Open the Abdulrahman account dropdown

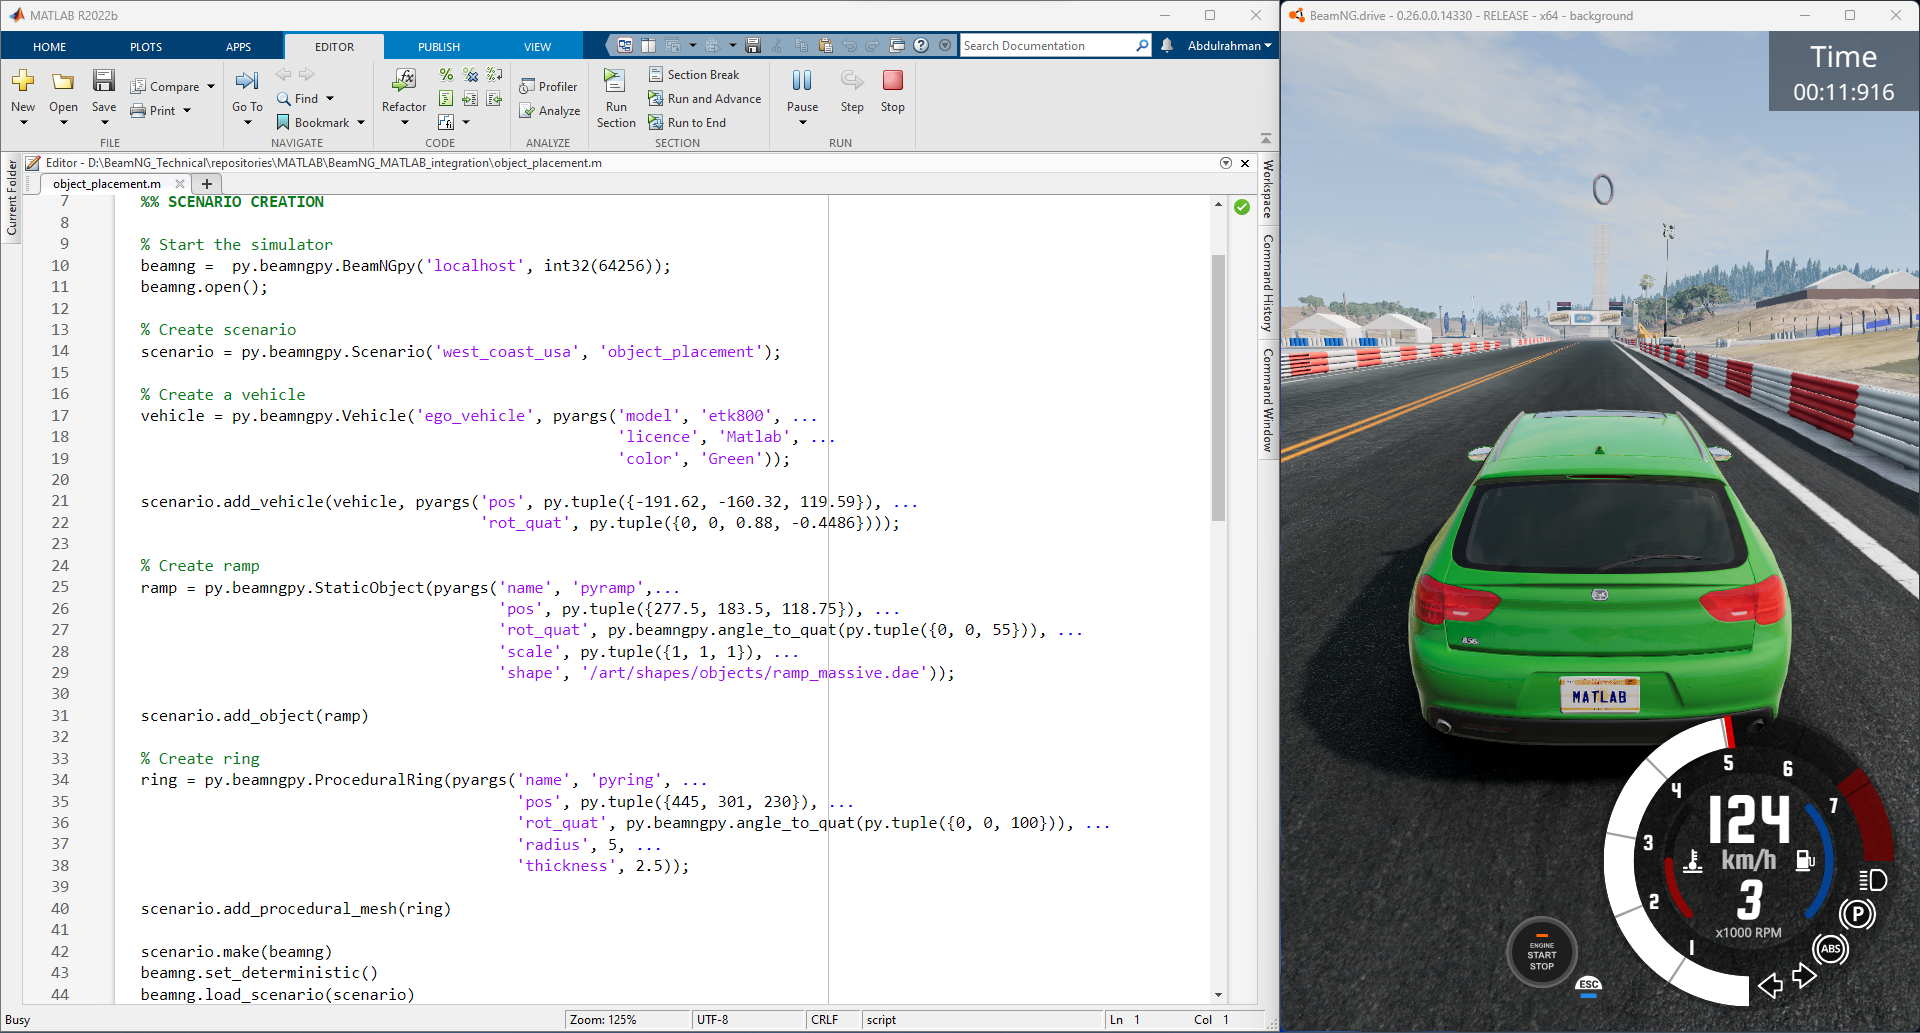tap(1229, 46)
